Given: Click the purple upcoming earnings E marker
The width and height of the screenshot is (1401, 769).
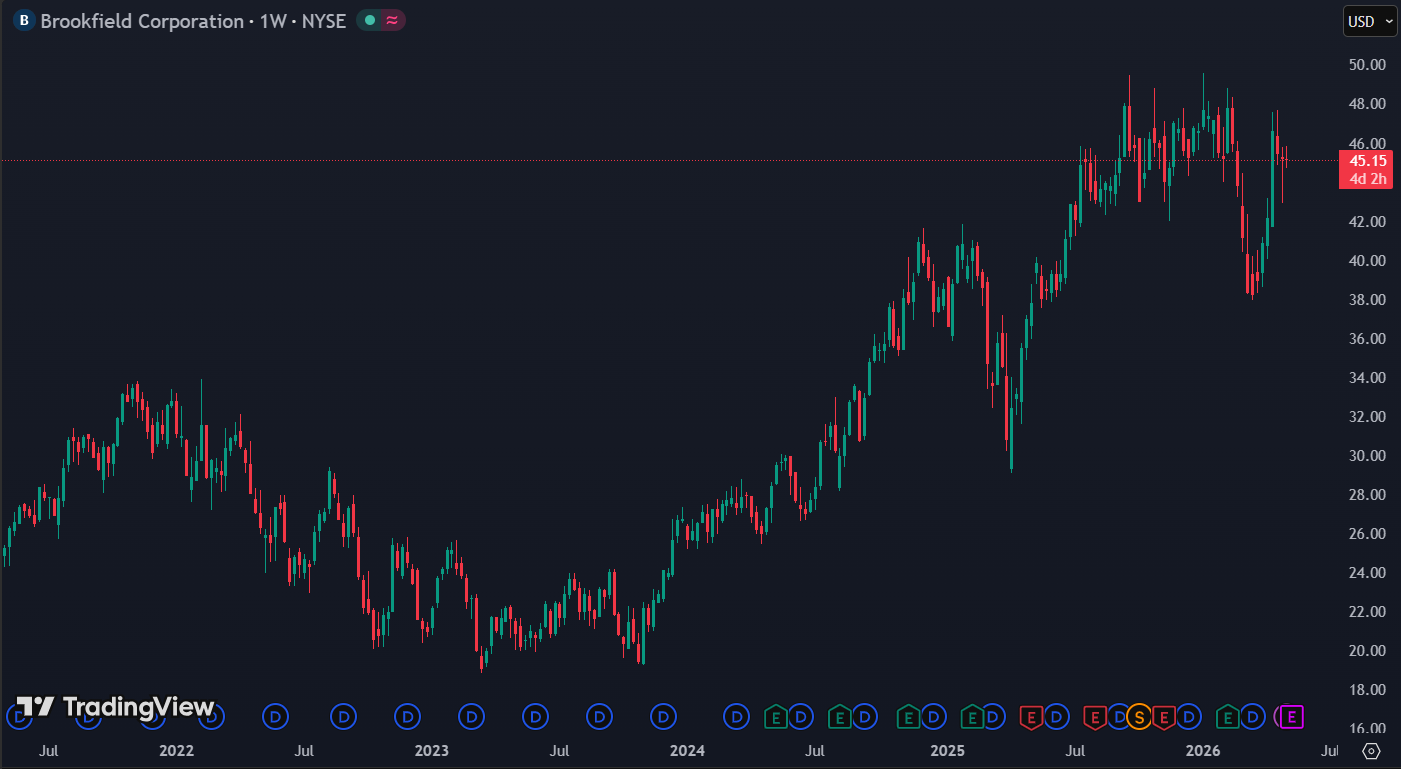Looking at the screenshot, I should (x=1292, y=716).
